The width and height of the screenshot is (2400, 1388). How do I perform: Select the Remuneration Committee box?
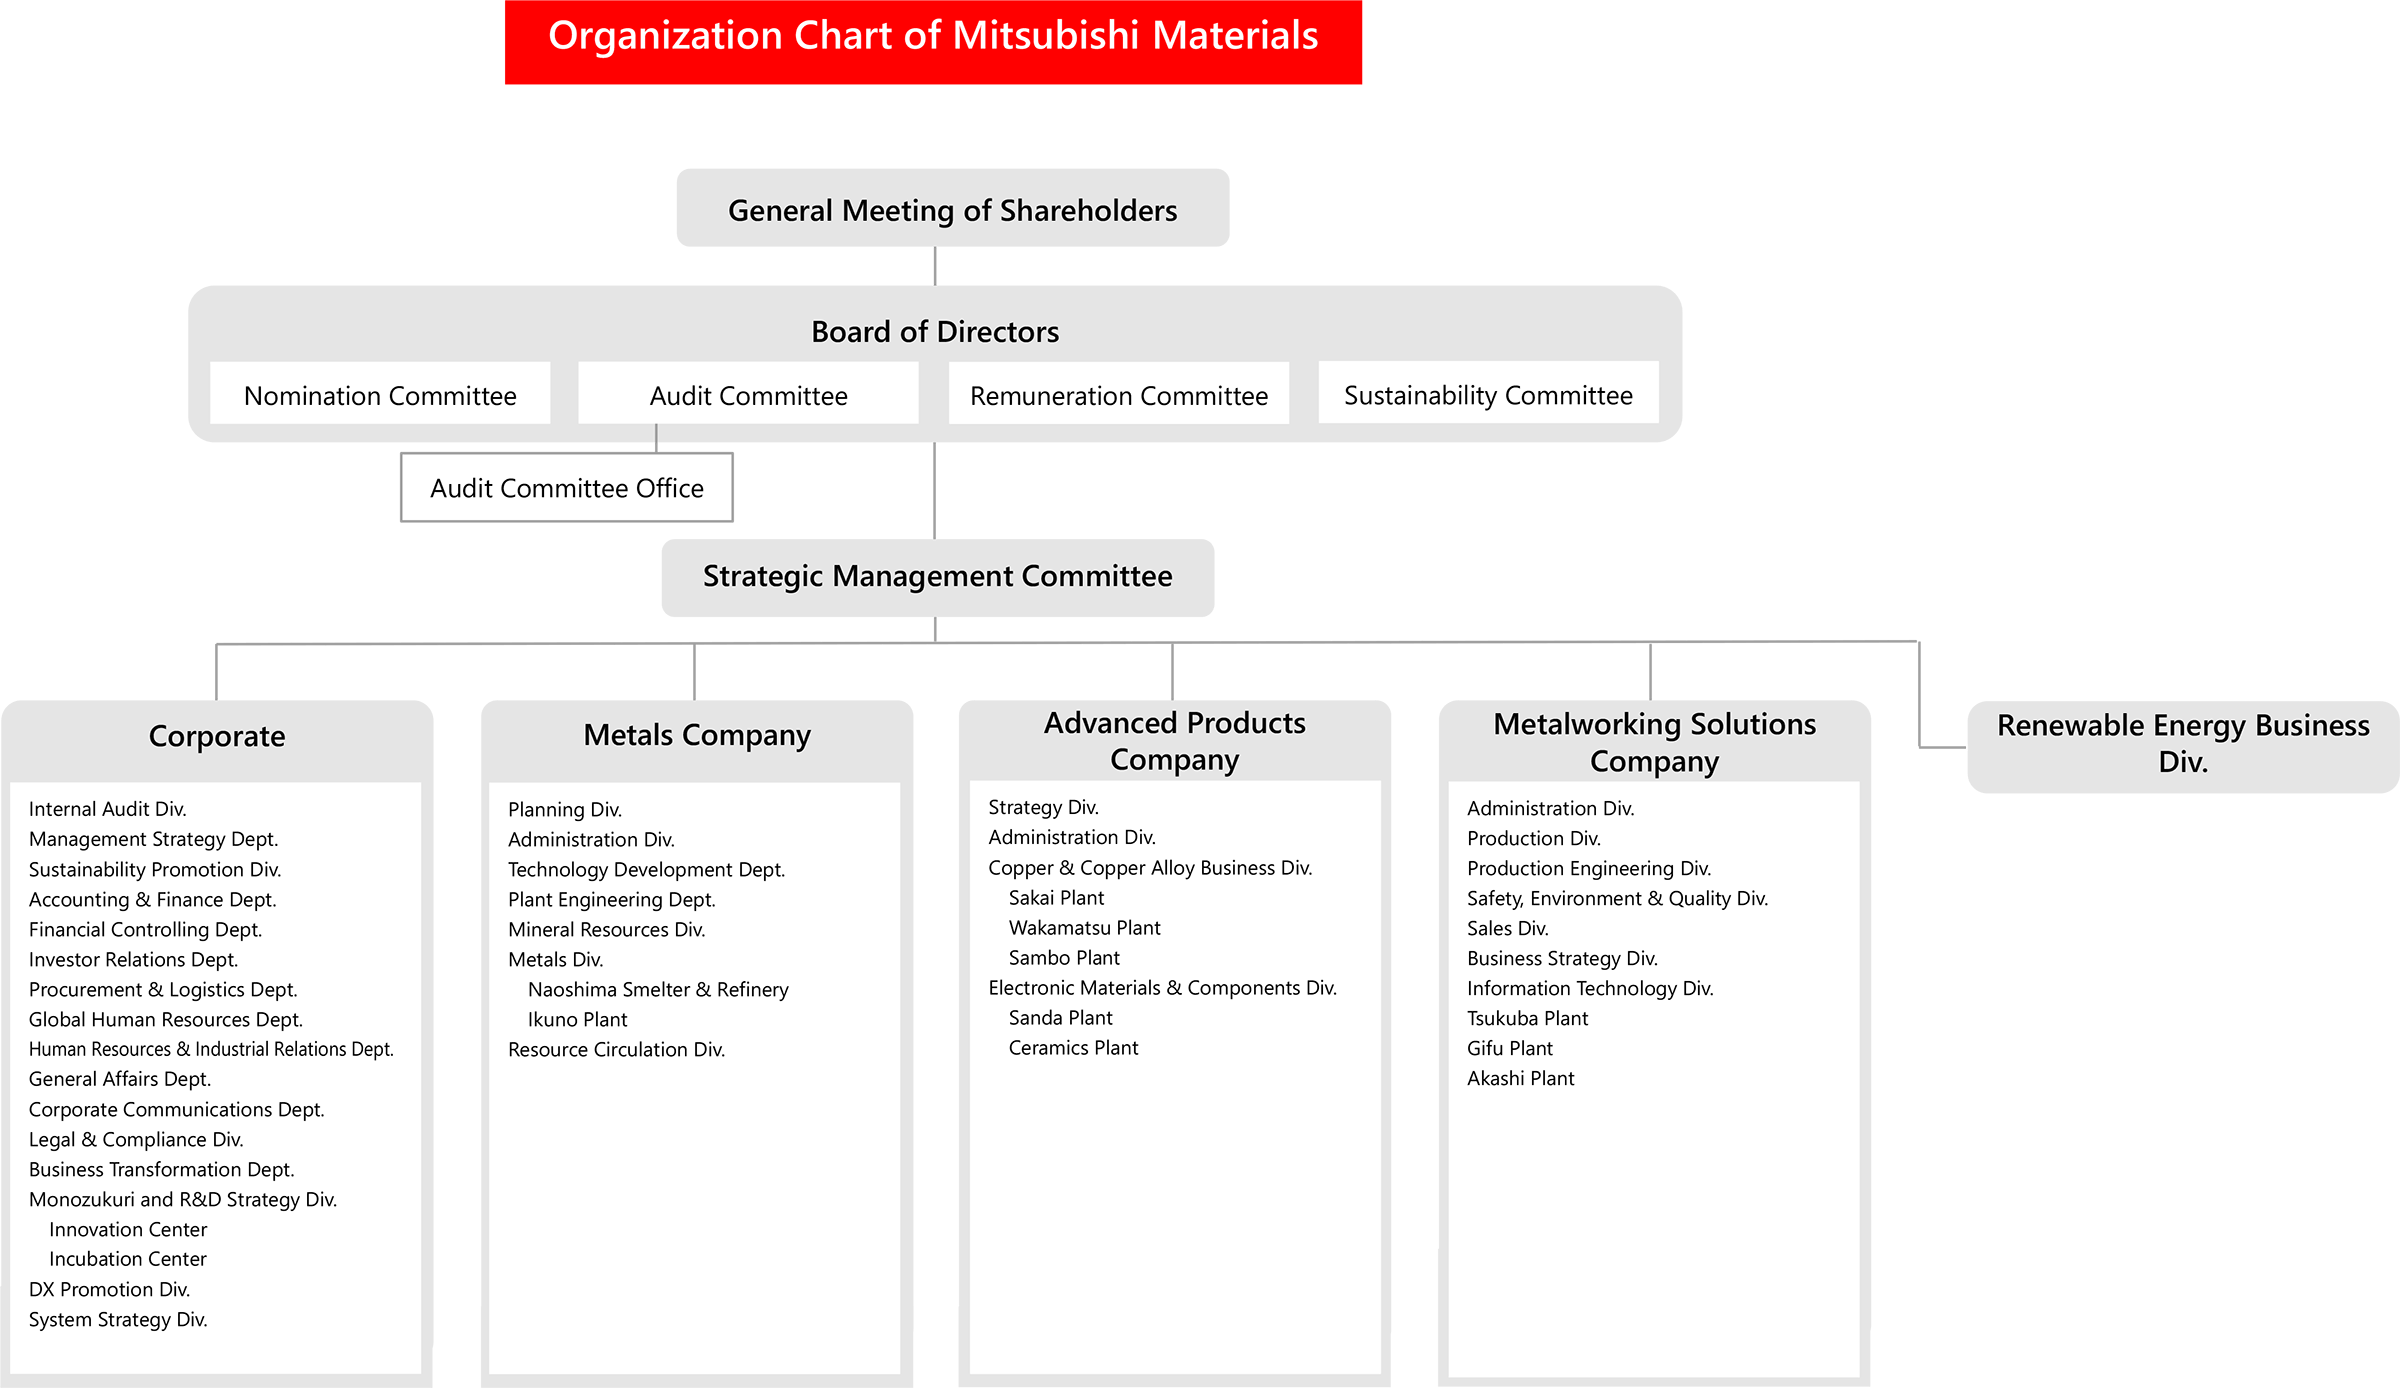coord(1119,393)
